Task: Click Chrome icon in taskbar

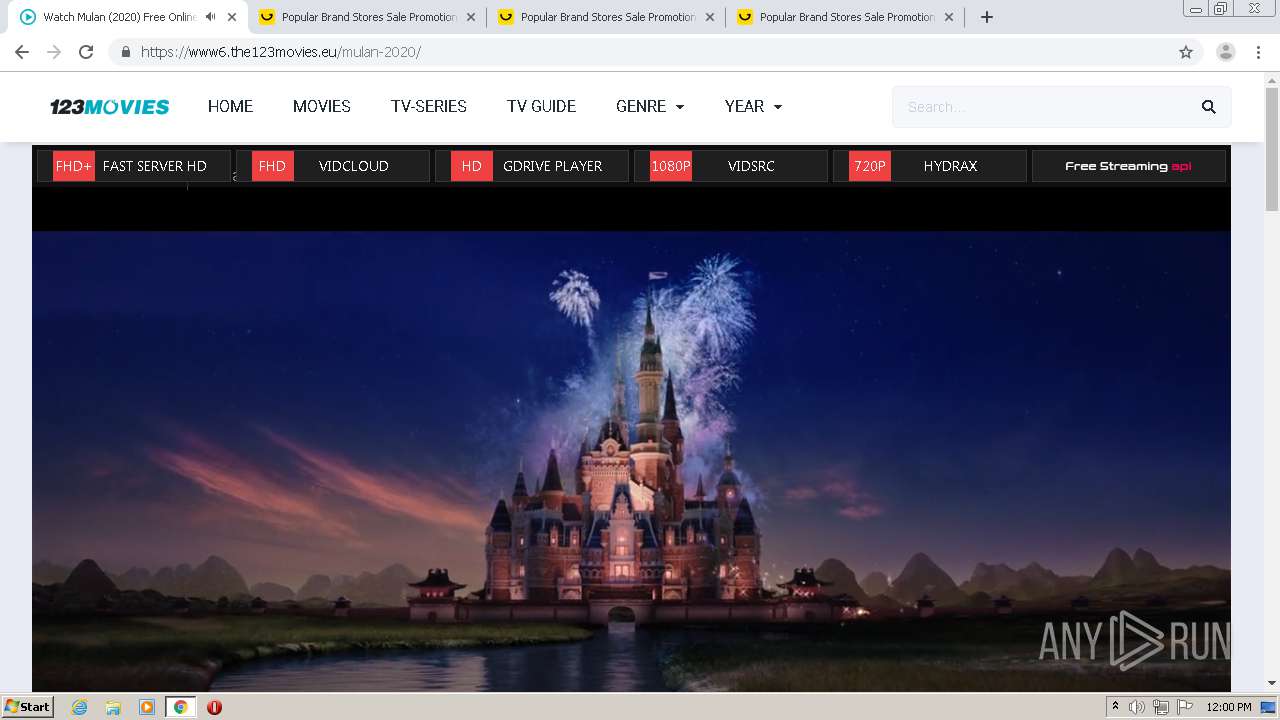Action: [x=180, y=707]
